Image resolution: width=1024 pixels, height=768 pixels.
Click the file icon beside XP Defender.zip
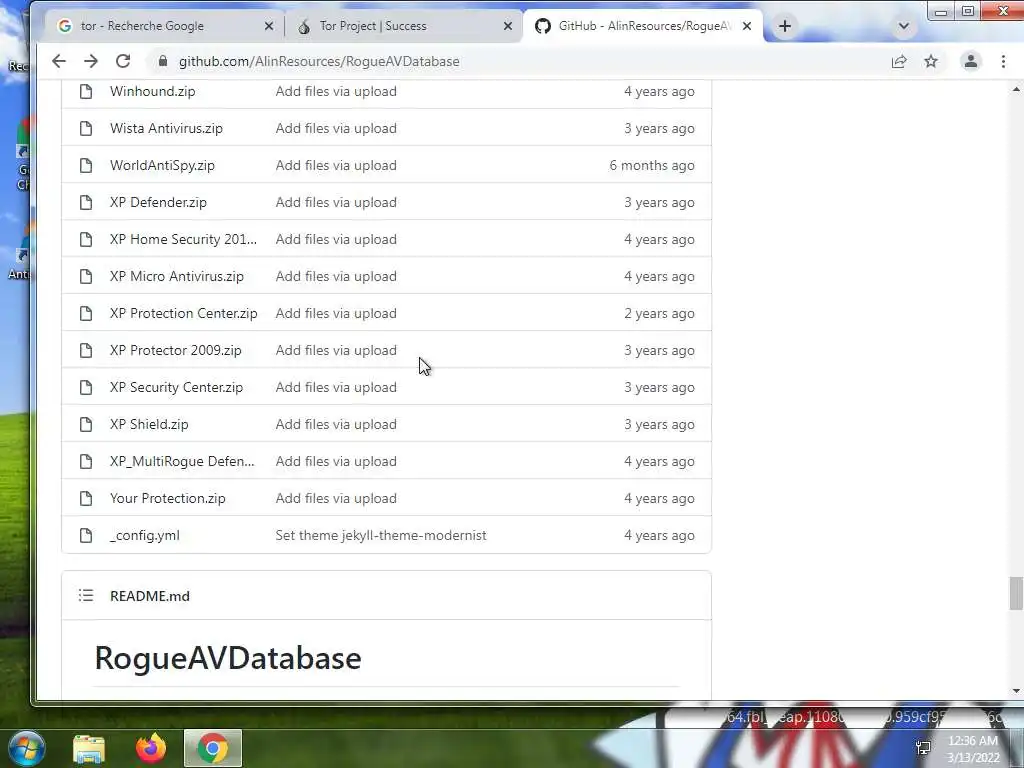[x=86, y=202]
